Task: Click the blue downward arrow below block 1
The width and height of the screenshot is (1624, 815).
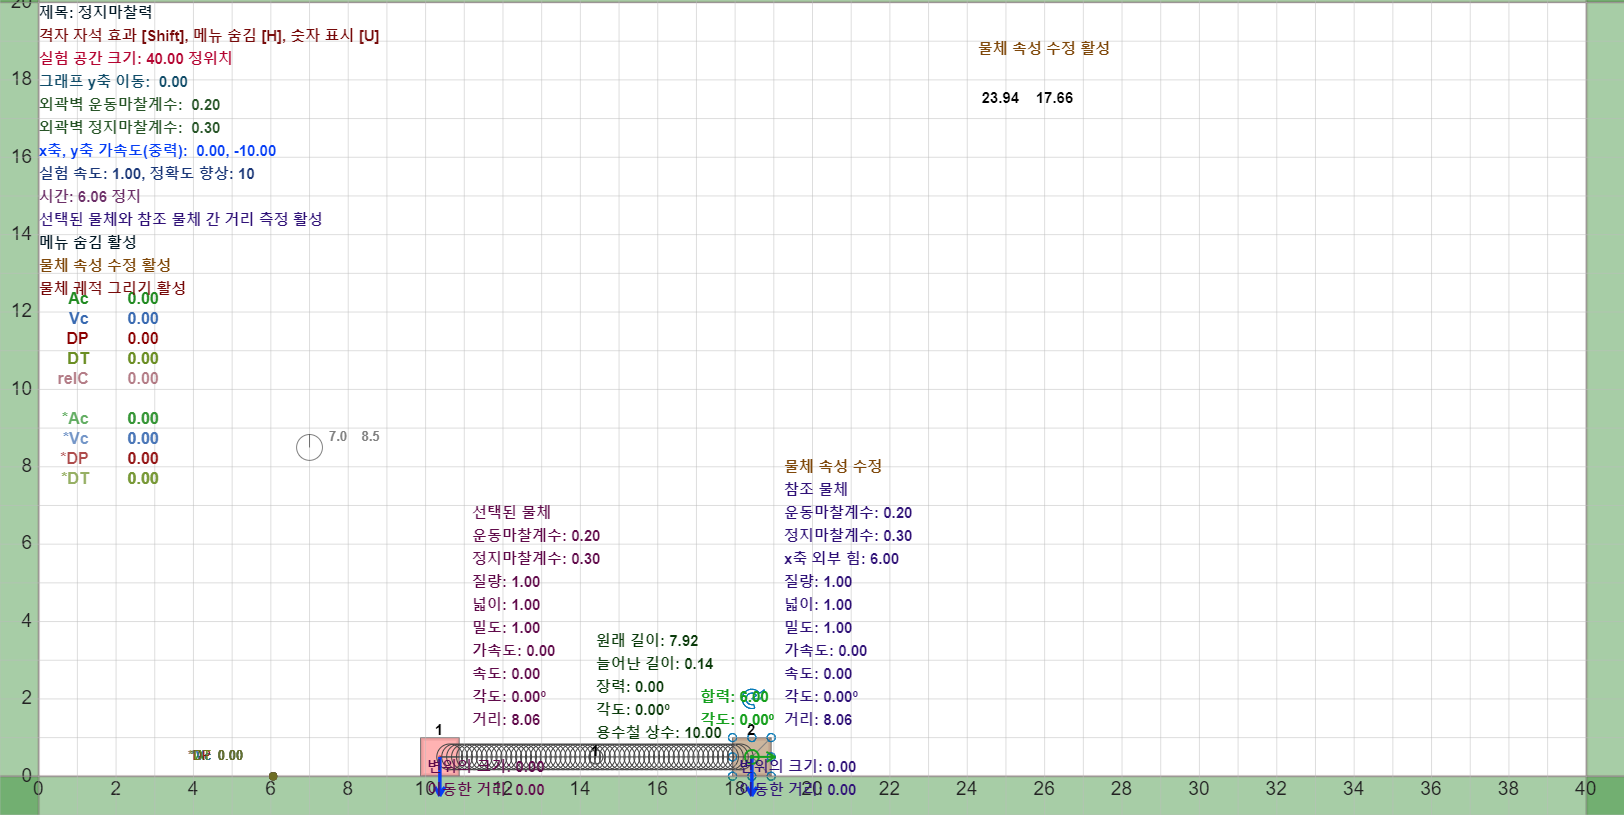Action: pyautogui.click(x=440, y=777)
